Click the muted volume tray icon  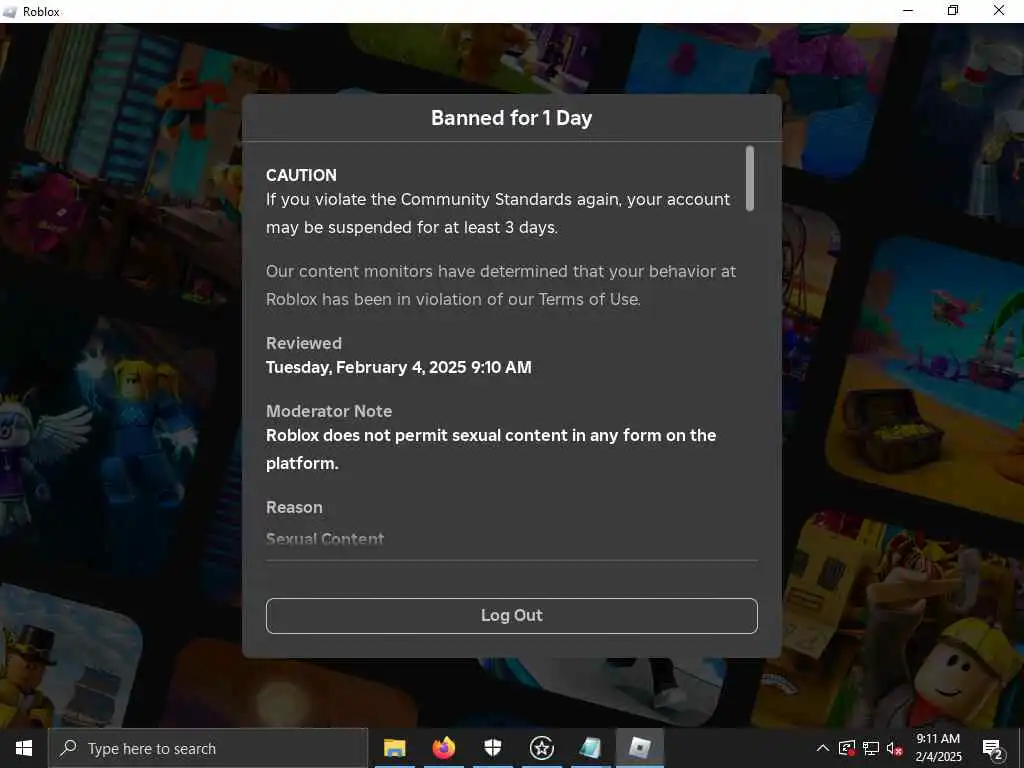click(x=894, y=748)
